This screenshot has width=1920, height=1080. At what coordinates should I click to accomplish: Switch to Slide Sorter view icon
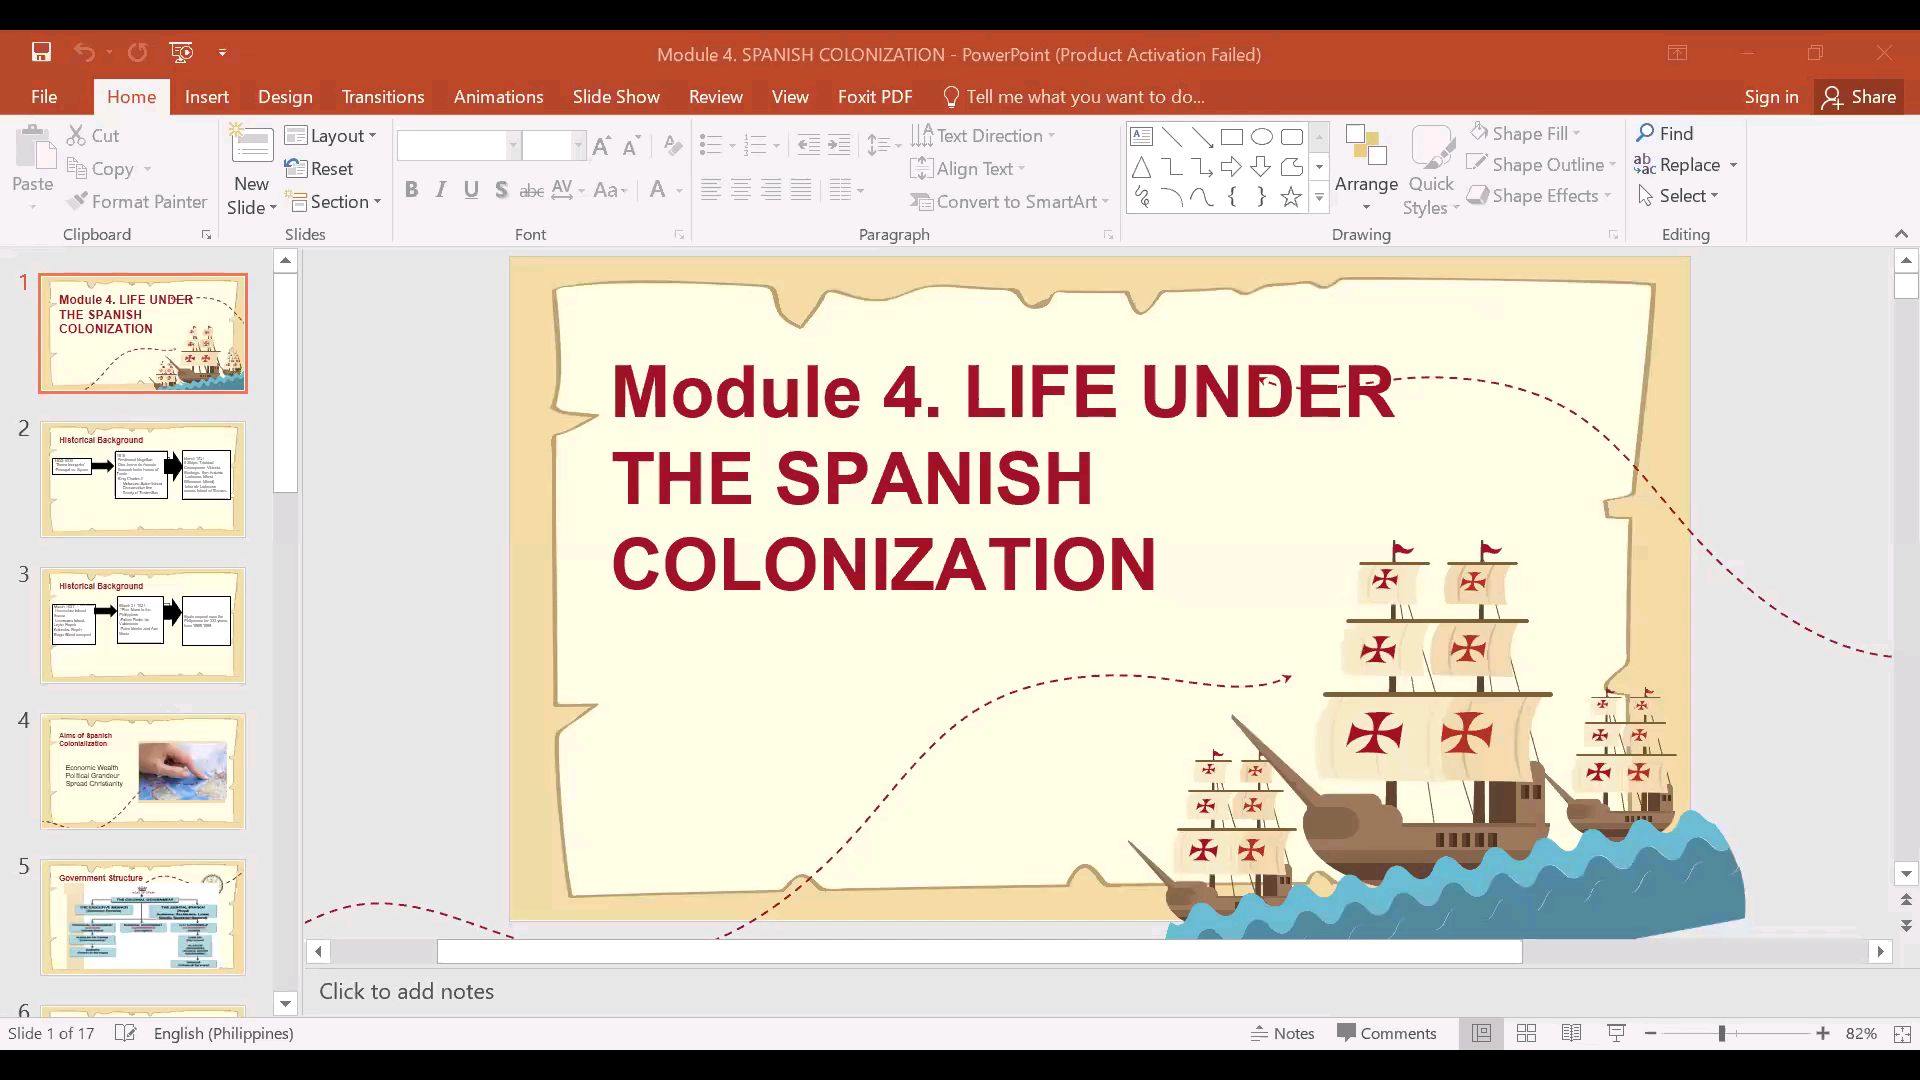click(1526, 1033)
